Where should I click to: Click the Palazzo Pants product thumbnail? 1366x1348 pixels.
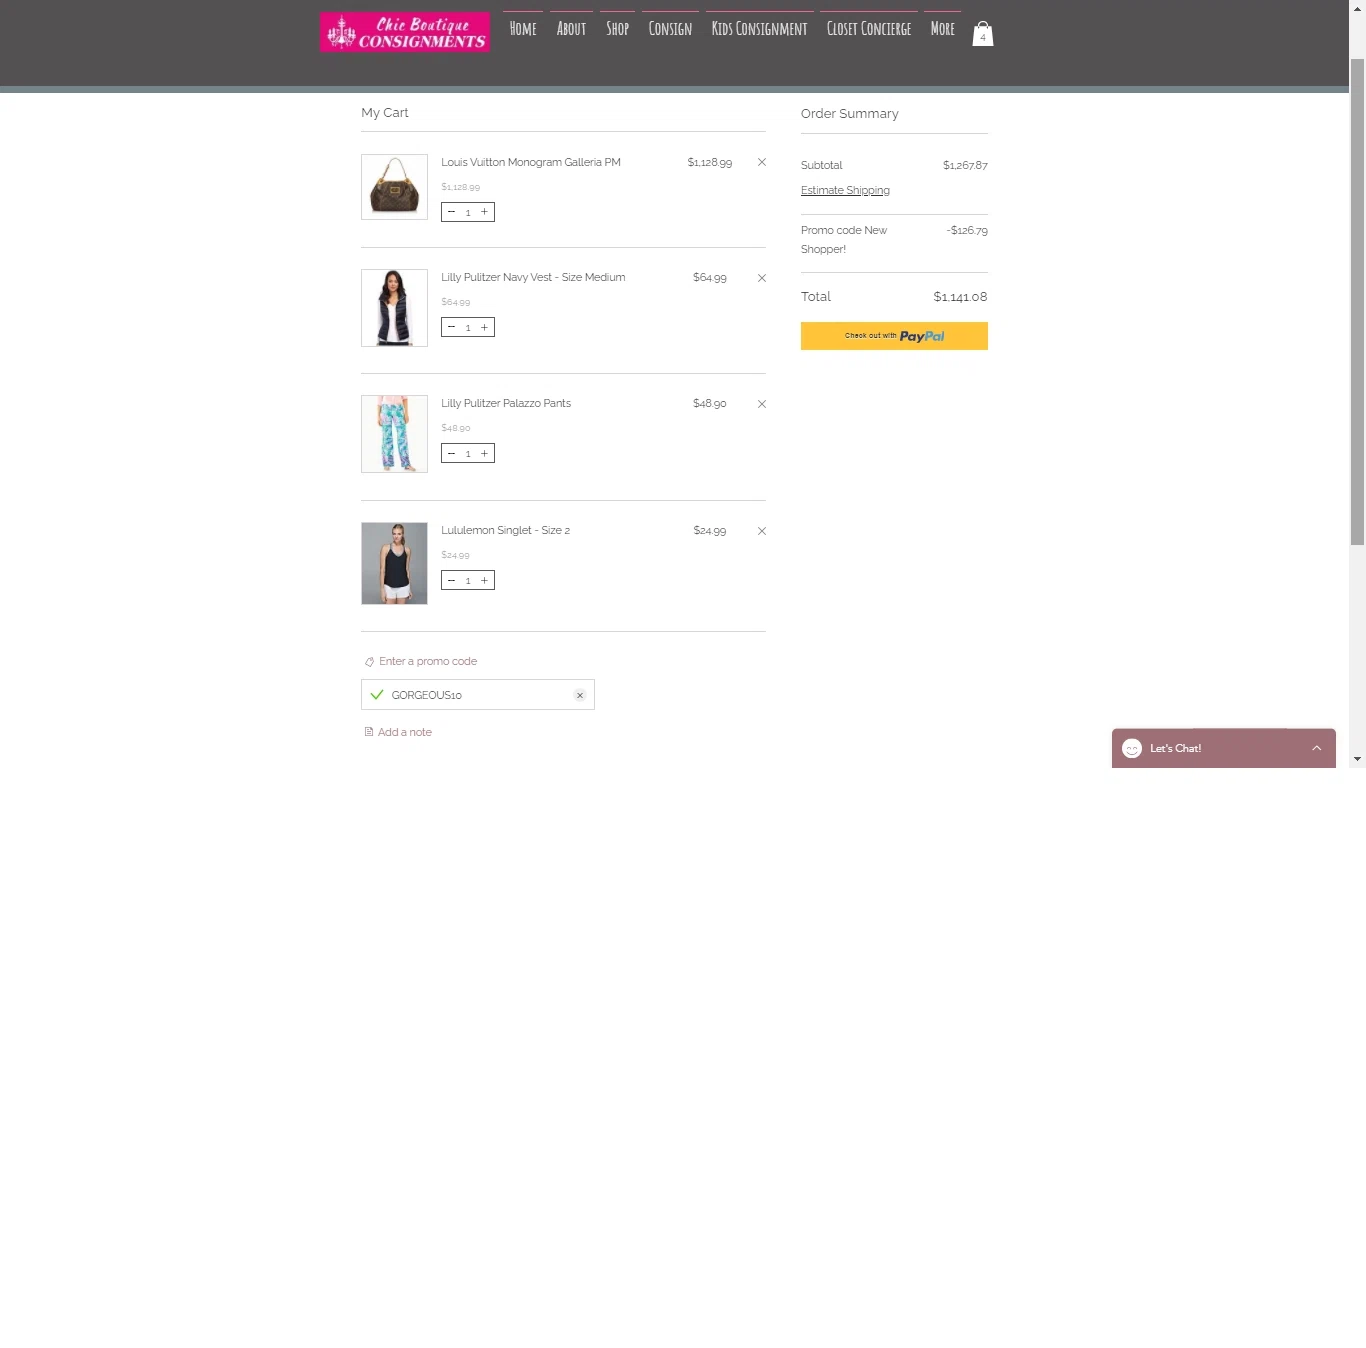point(394,434)
